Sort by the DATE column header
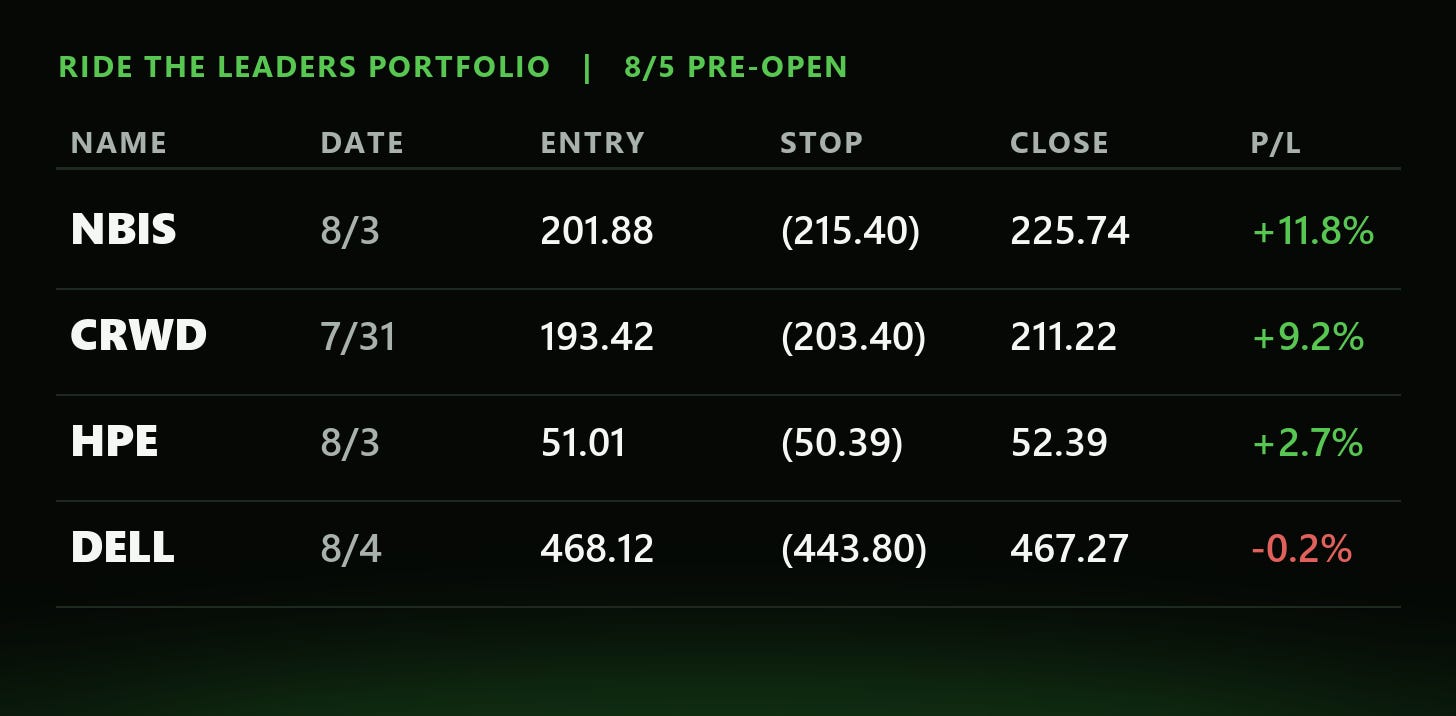Image resolution: width=1456 pixels, height=716 pixels. [x=362, y=143]
